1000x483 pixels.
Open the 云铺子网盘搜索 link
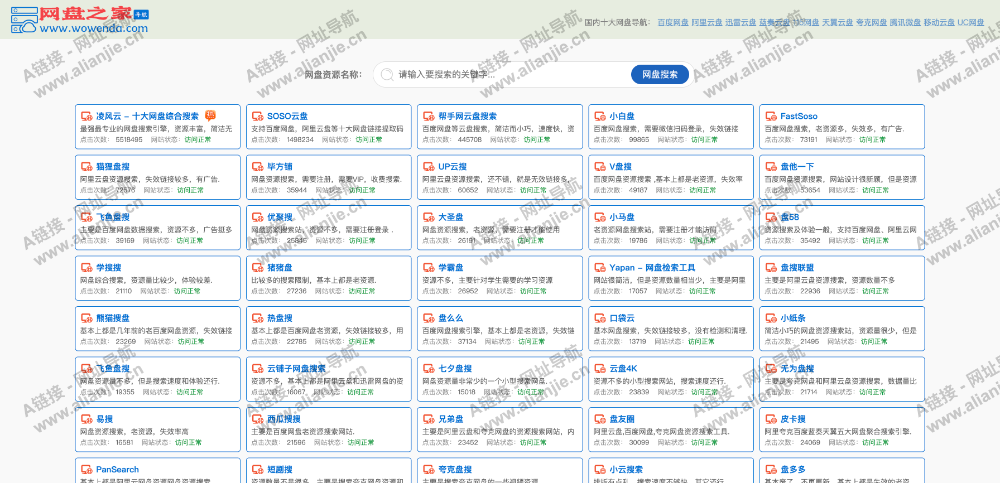point(296,368)
